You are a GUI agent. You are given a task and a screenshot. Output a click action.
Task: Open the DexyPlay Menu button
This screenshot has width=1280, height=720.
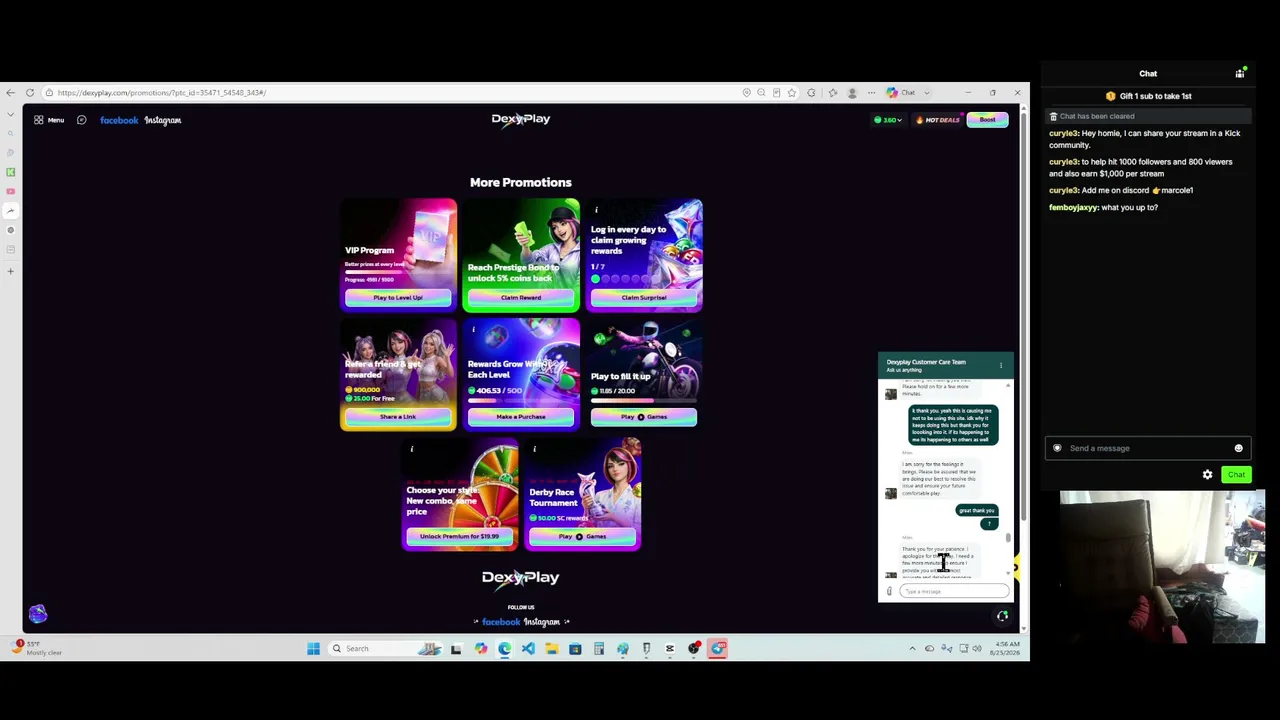(x=49, y=120)
